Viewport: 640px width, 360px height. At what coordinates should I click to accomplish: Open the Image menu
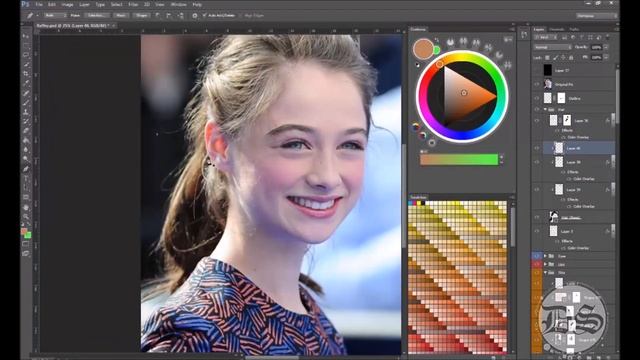click(x=67, y=4)
